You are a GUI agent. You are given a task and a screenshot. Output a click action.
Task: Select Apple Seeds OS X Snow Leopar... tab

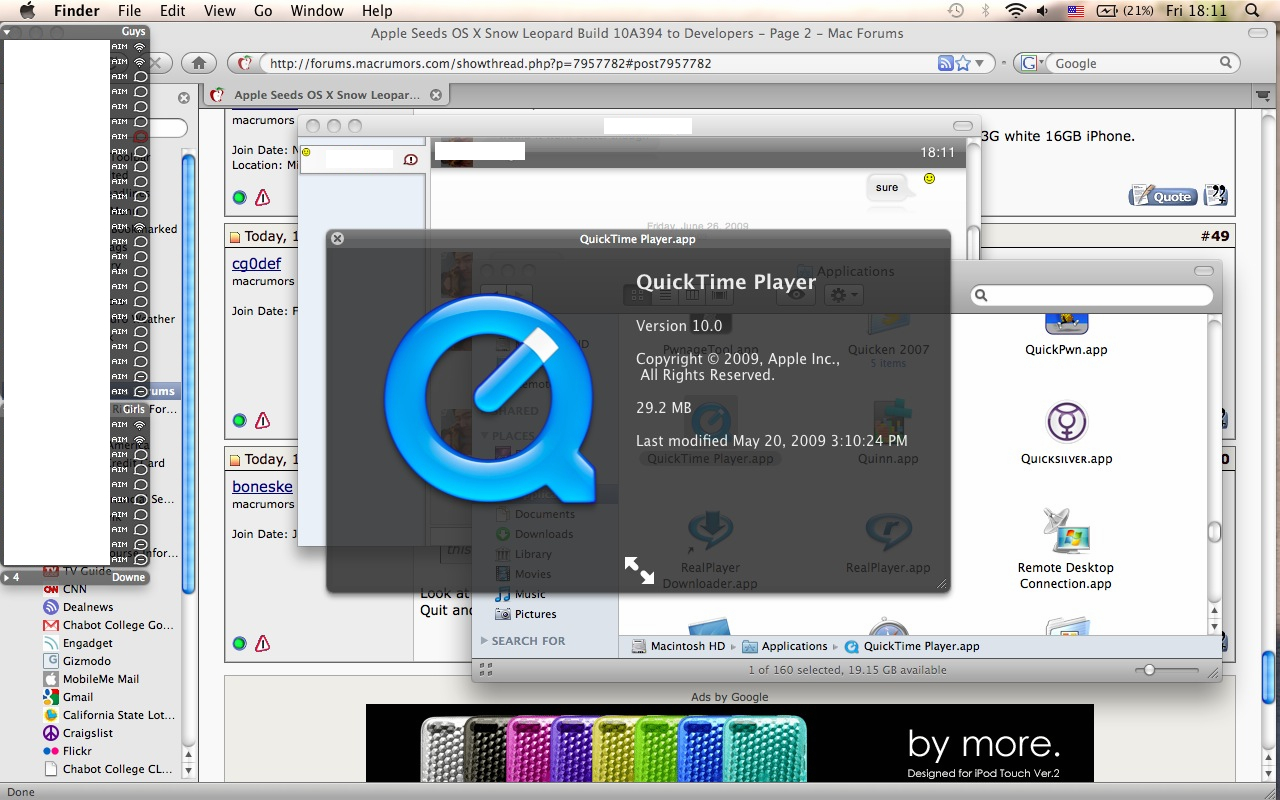(x=326, y=95)
